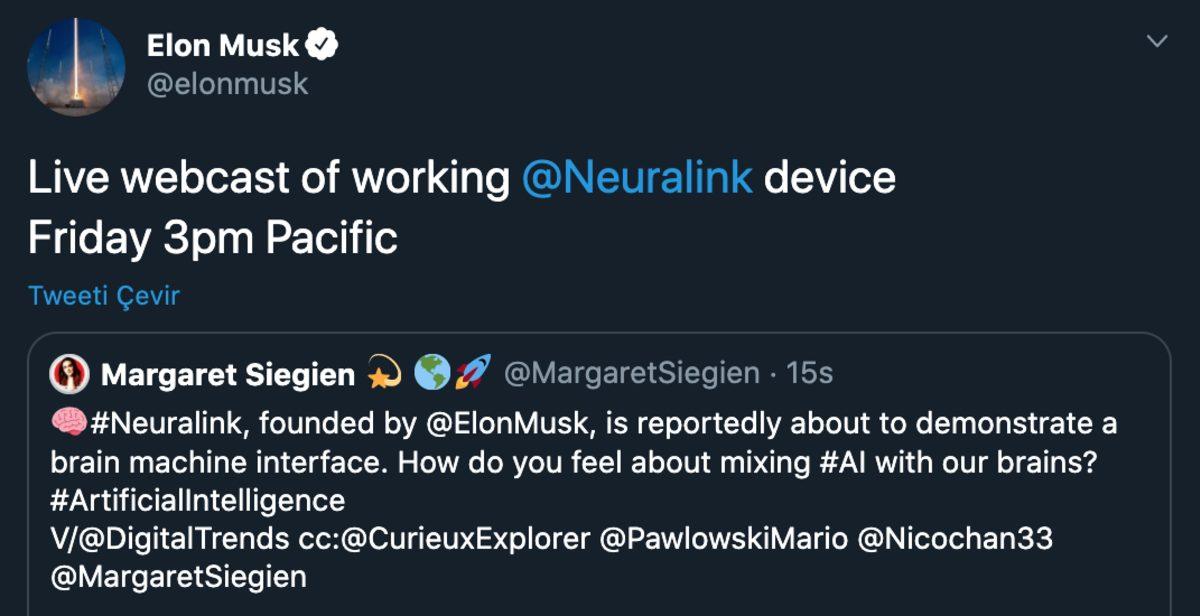This screenshot has width=1200, height=616.
Task: Click the rocket emoji in quoted tweet header
Action: coord(469,373)
